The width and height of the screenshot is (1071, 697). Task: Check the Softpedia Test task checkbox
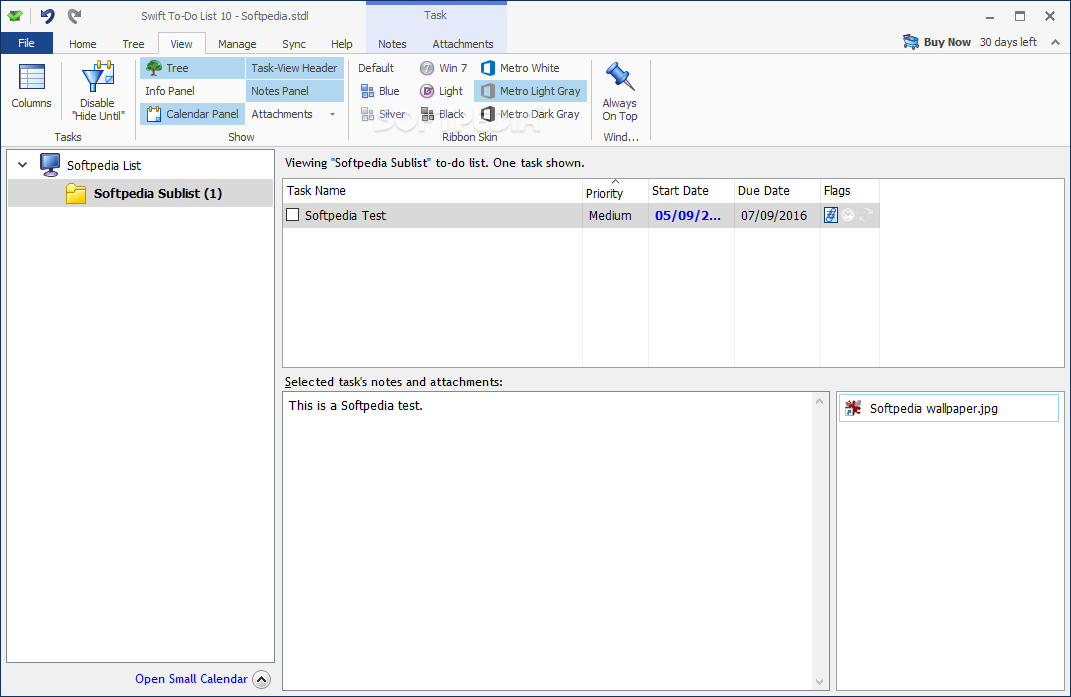pos(292,215)
